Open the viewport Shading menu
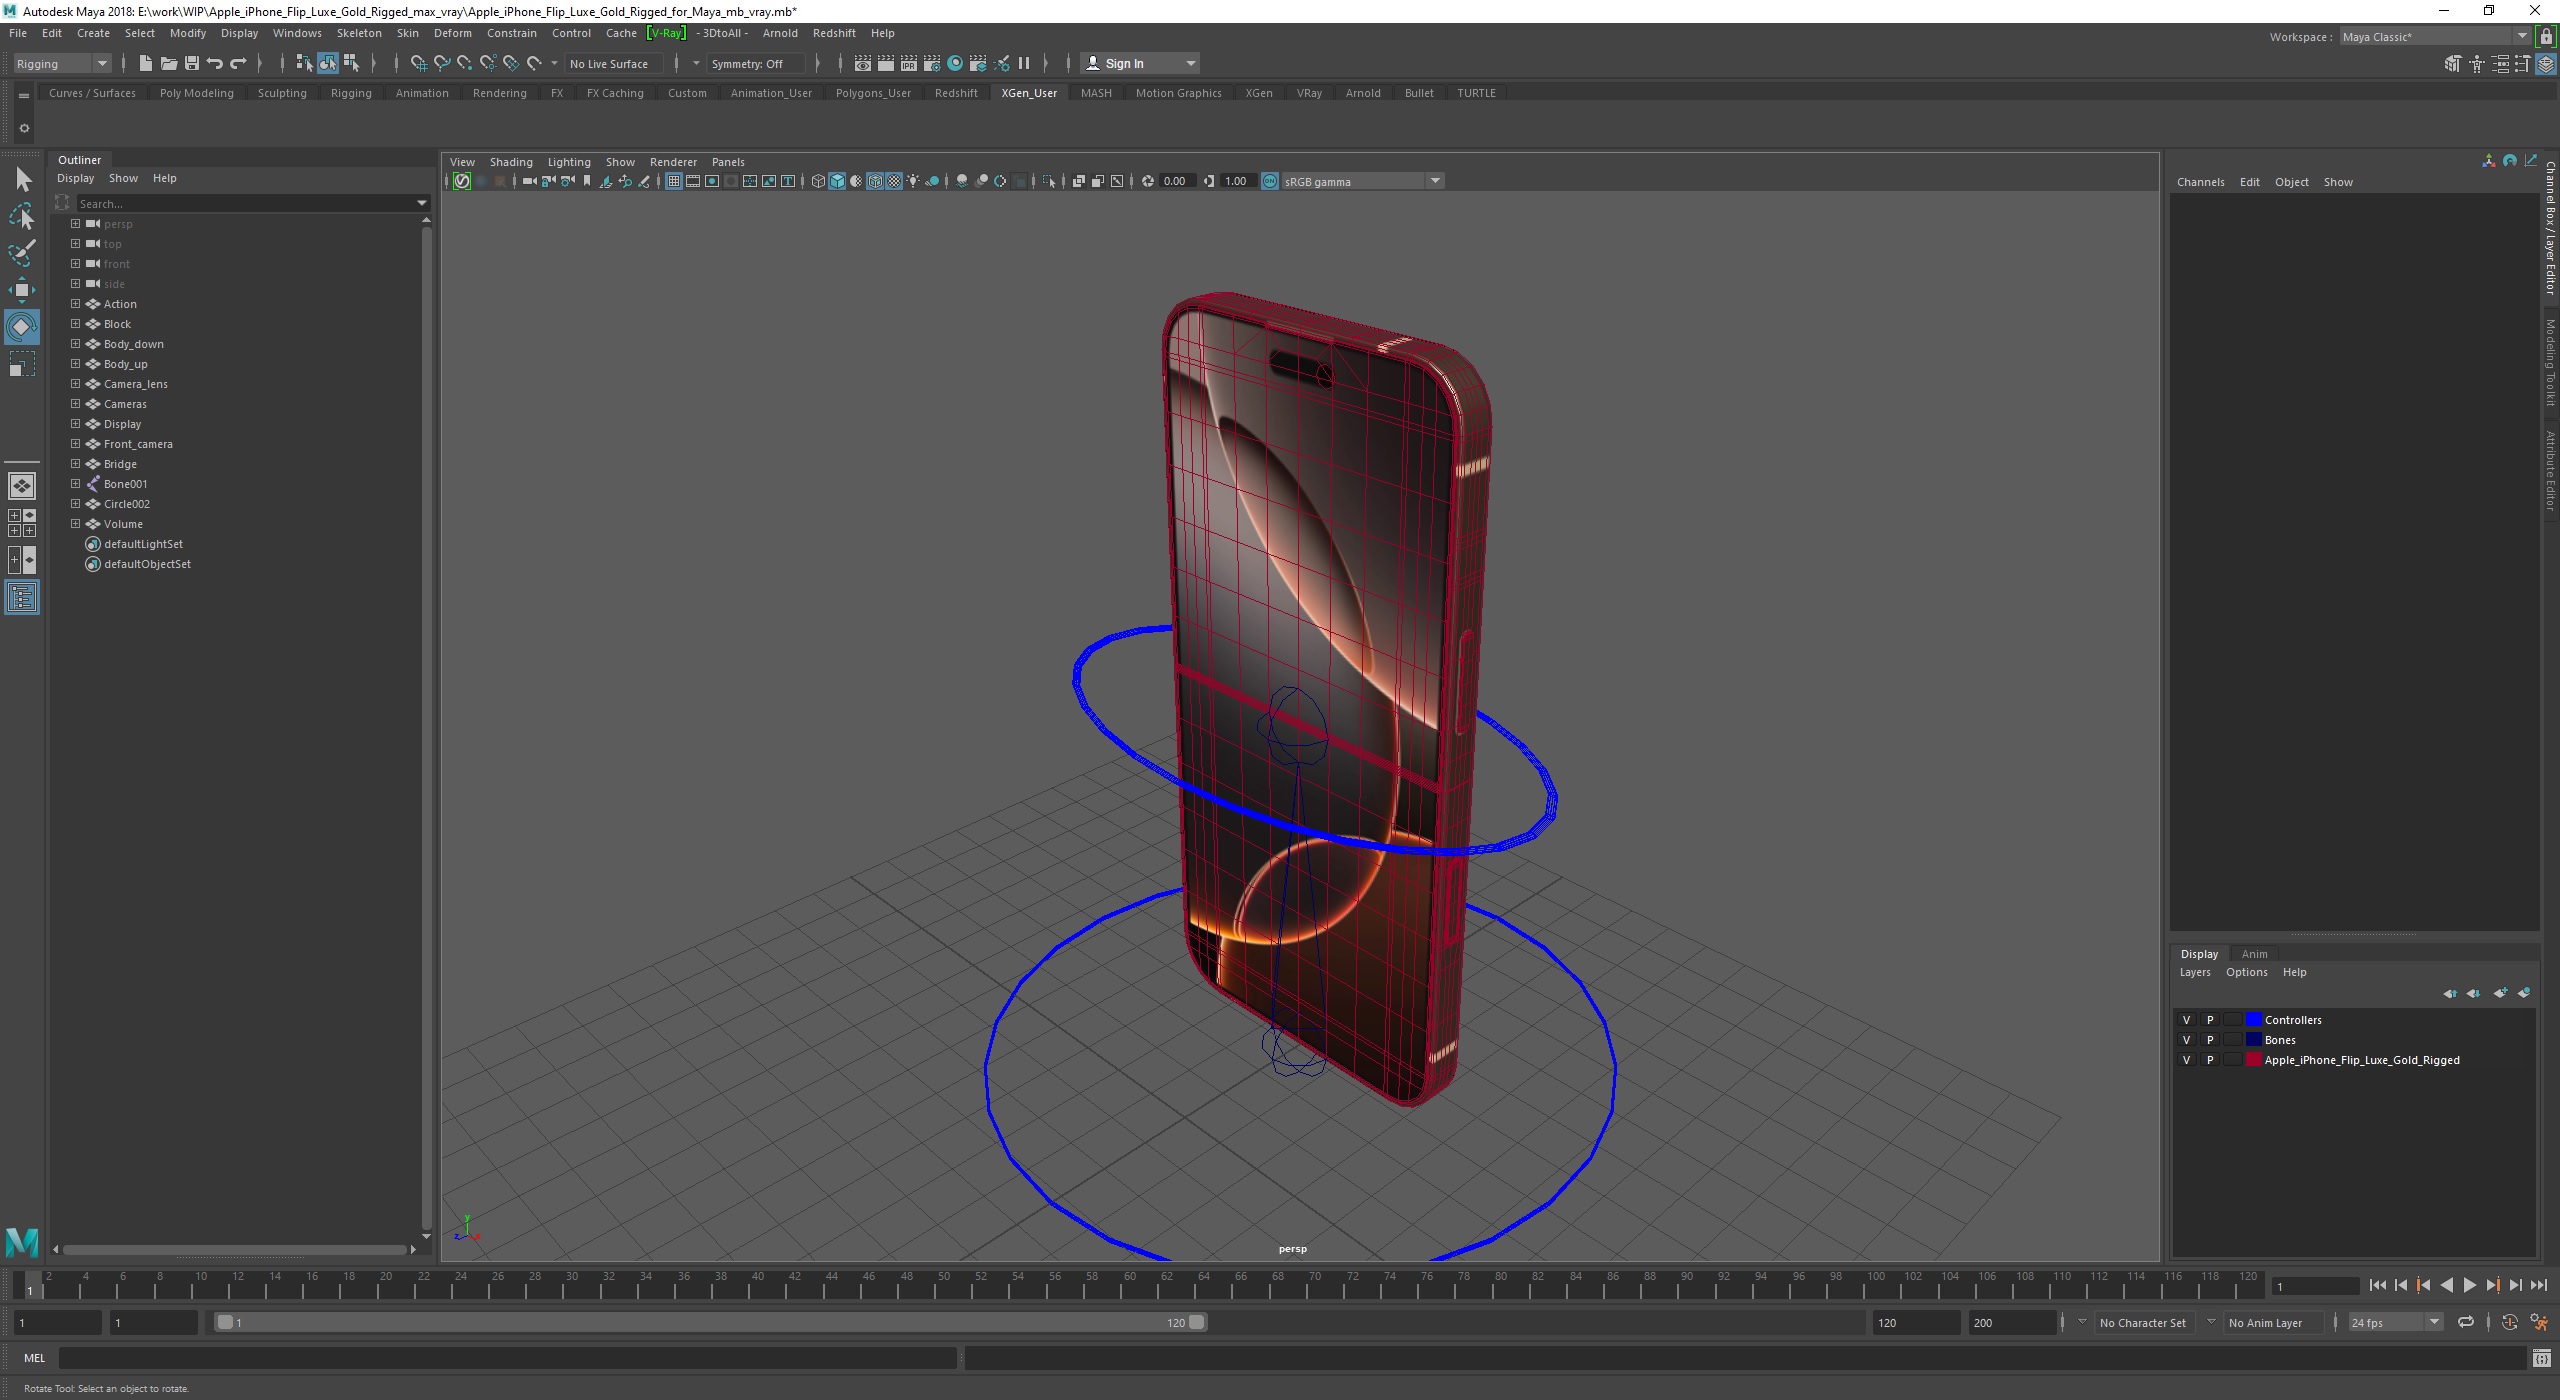Screen dimensions: 2560x1400 click(x=511, y=162)
